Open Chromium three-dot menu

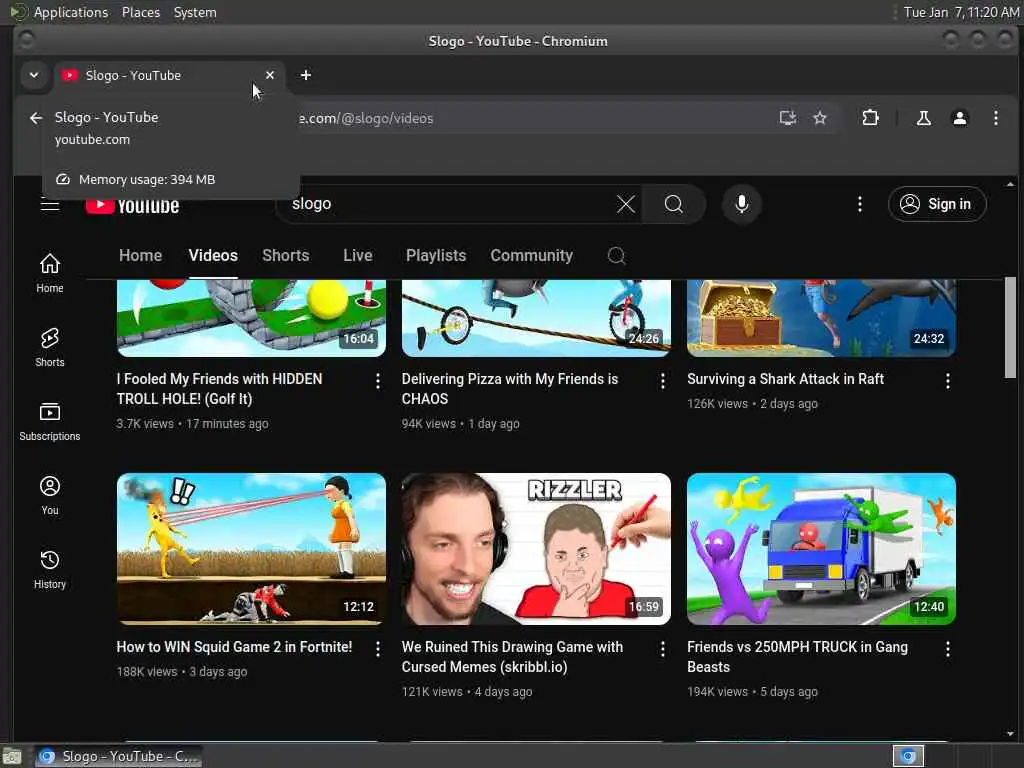click(x=995, y=118)
